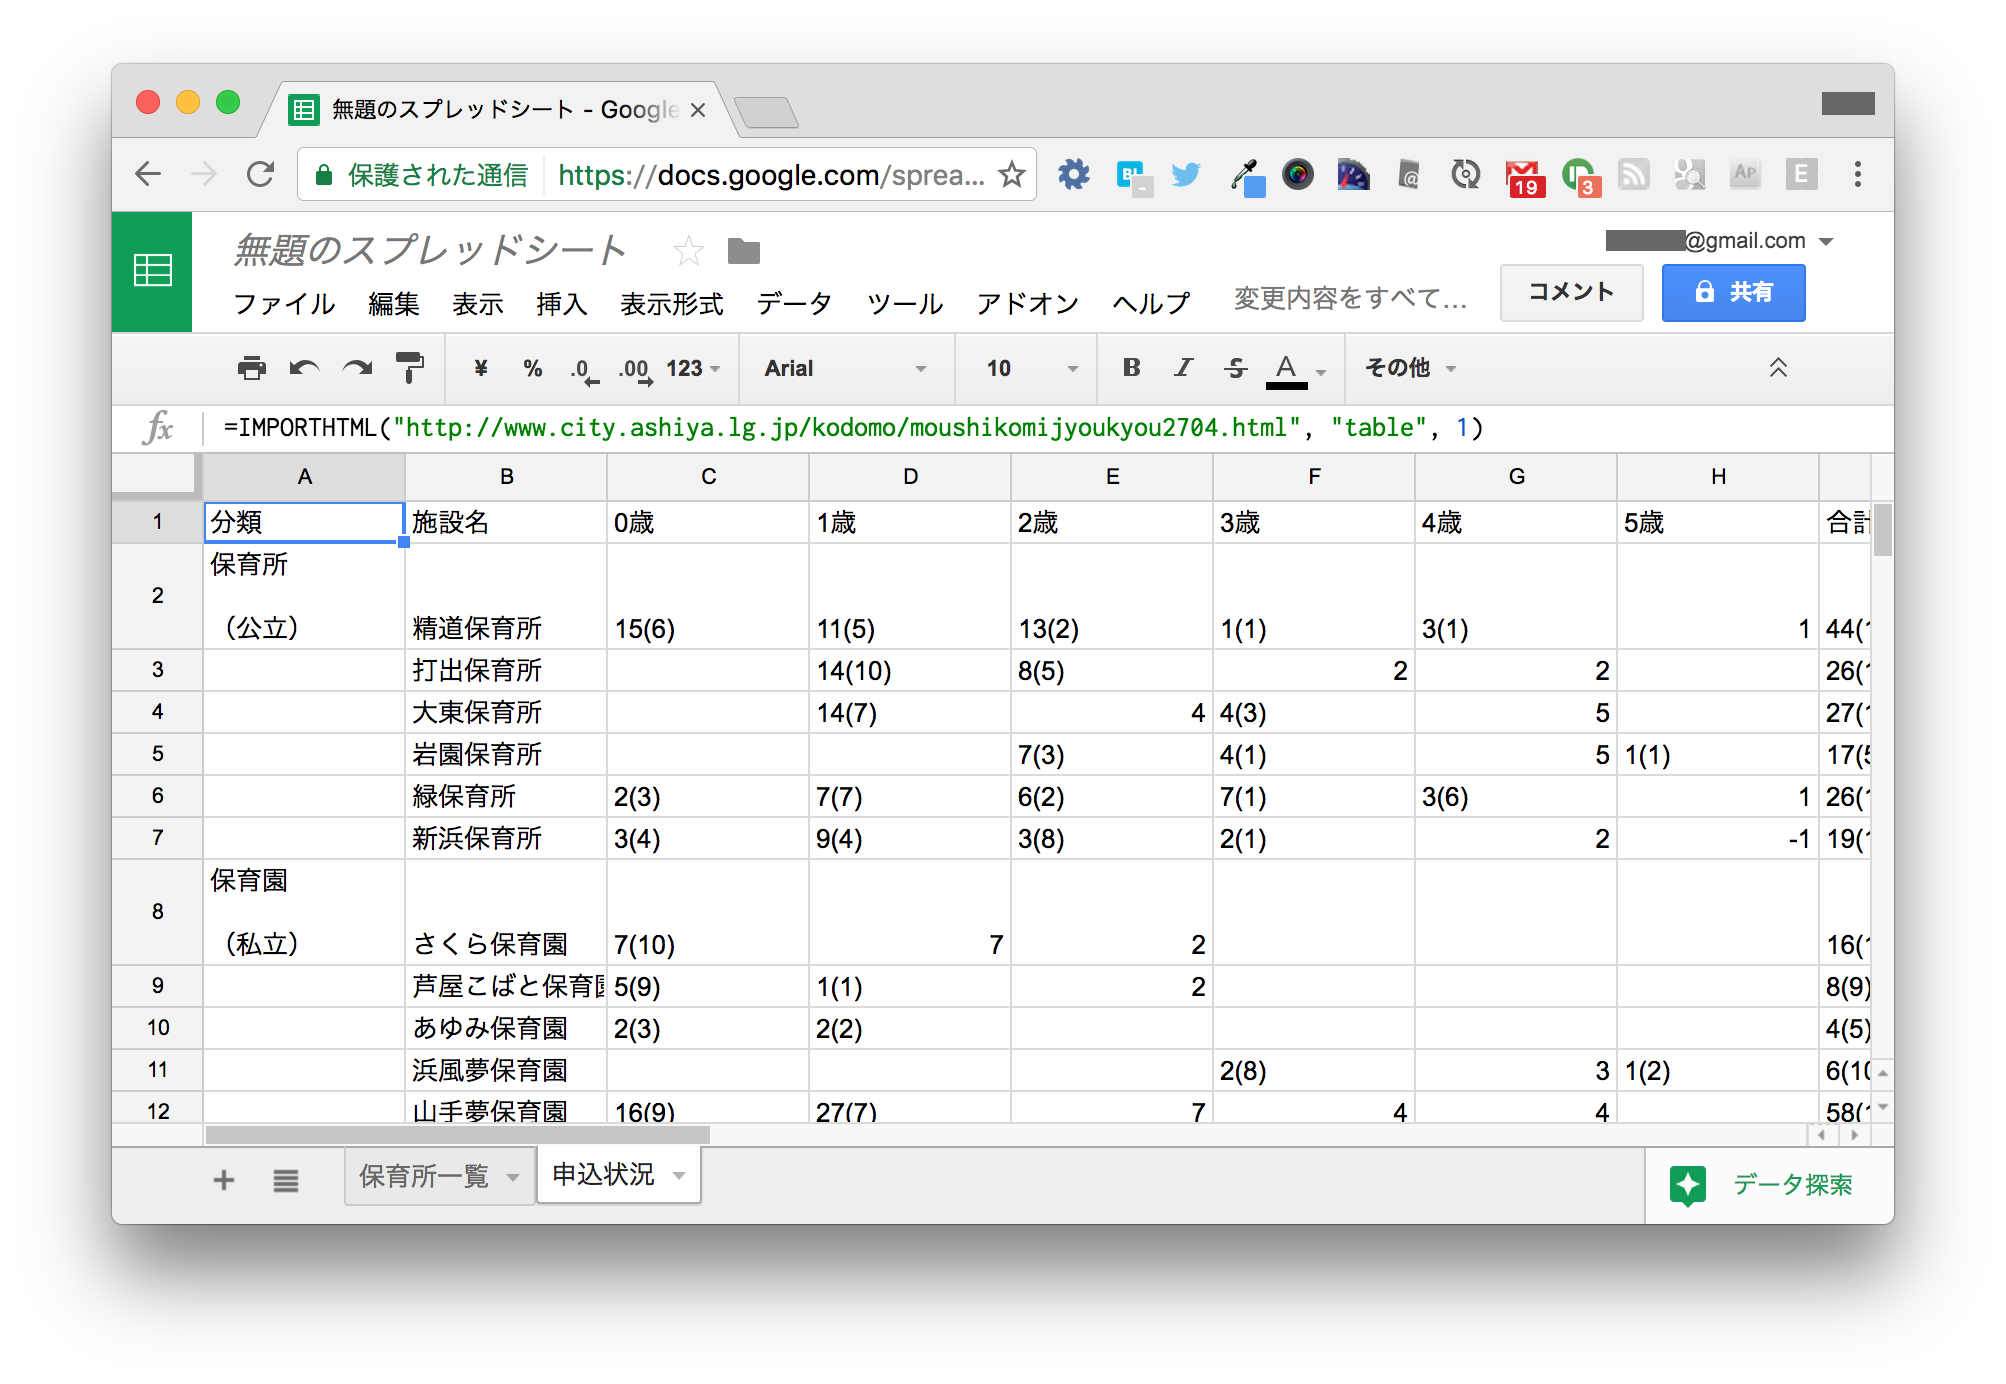2006x1384 pixels.
Task: Open the Explore data button
Action: click(x=1762, y=1185)
